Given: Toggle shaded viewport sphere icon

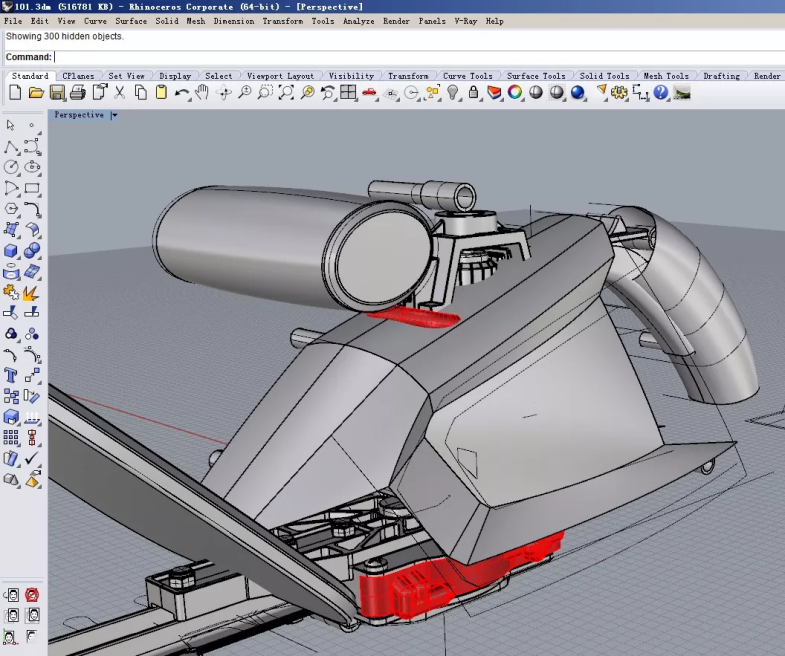Looking at the screenshot, I should click(x=536, y=93).
